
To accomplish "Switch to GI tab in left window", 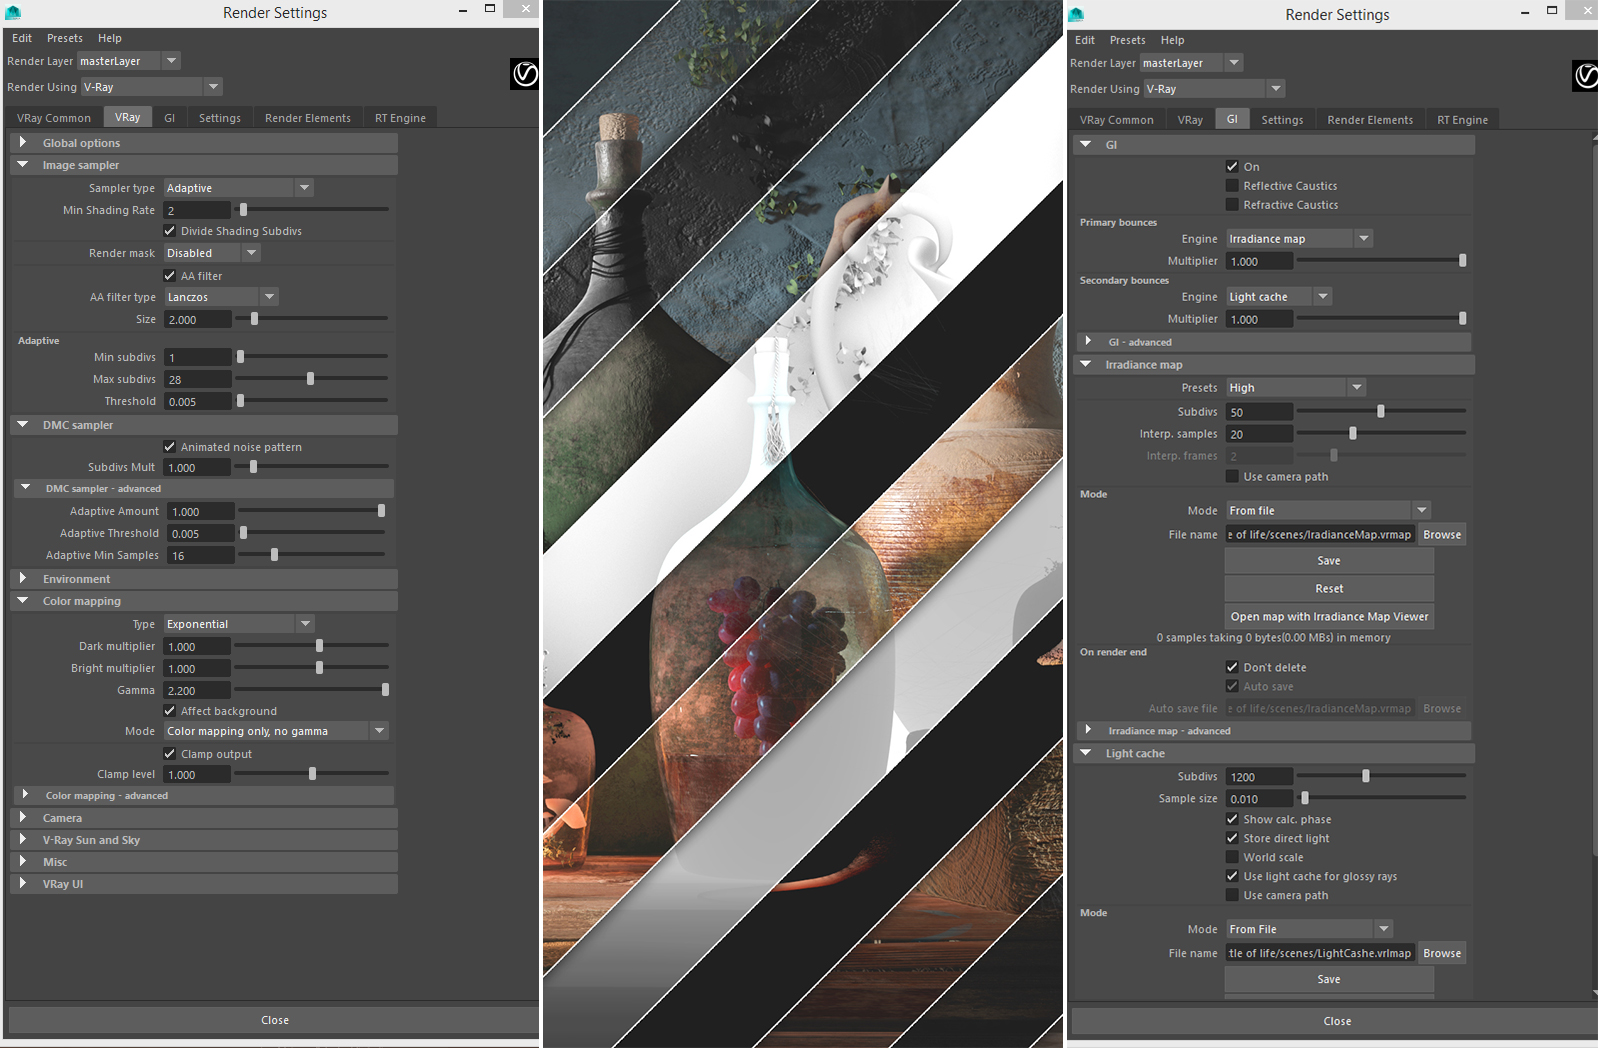I will pos(170,118).
